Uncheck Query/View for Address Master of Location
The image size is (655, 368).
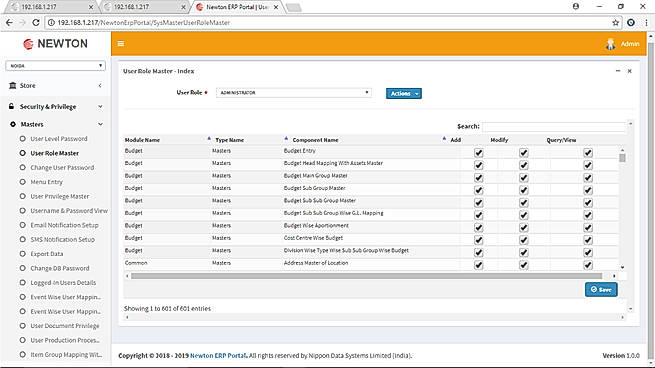coord(588,265)
